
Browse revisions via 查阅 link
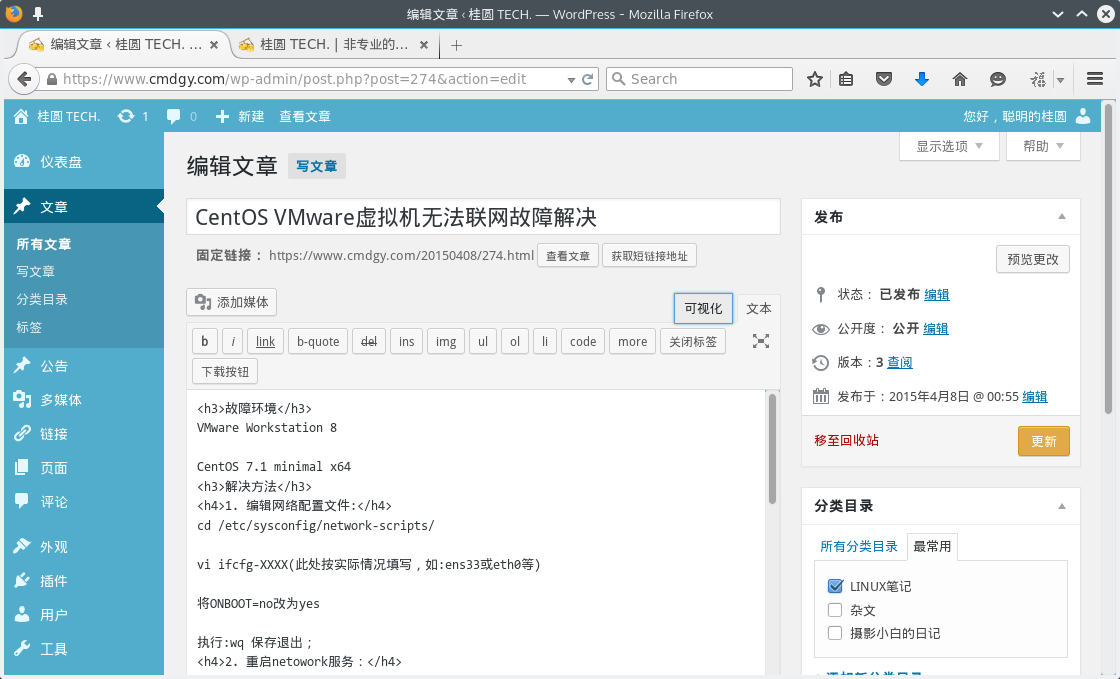900,363
